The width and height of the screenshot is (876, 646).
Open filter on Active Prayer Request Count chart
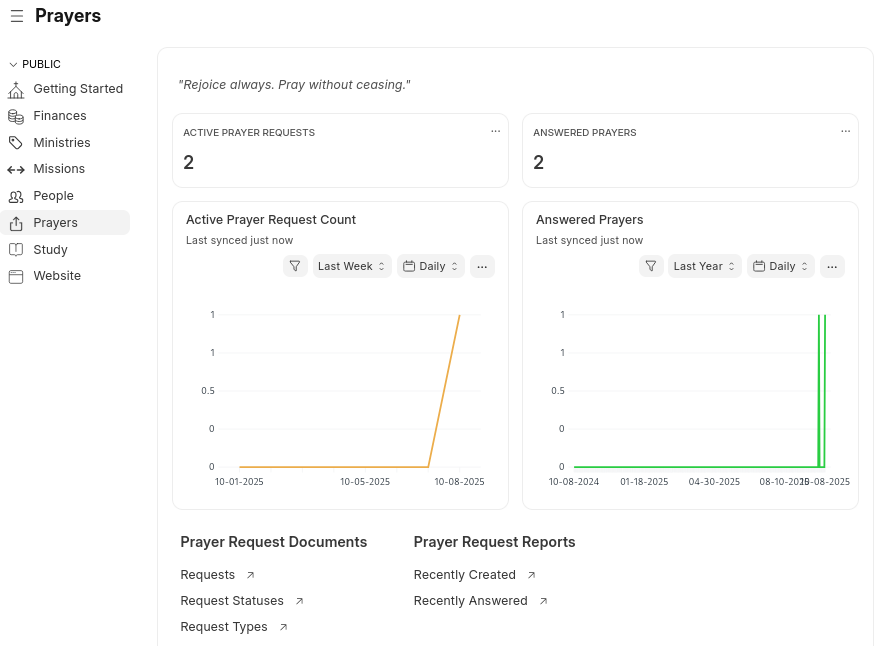pyautogui.click(x=295, y=266)
